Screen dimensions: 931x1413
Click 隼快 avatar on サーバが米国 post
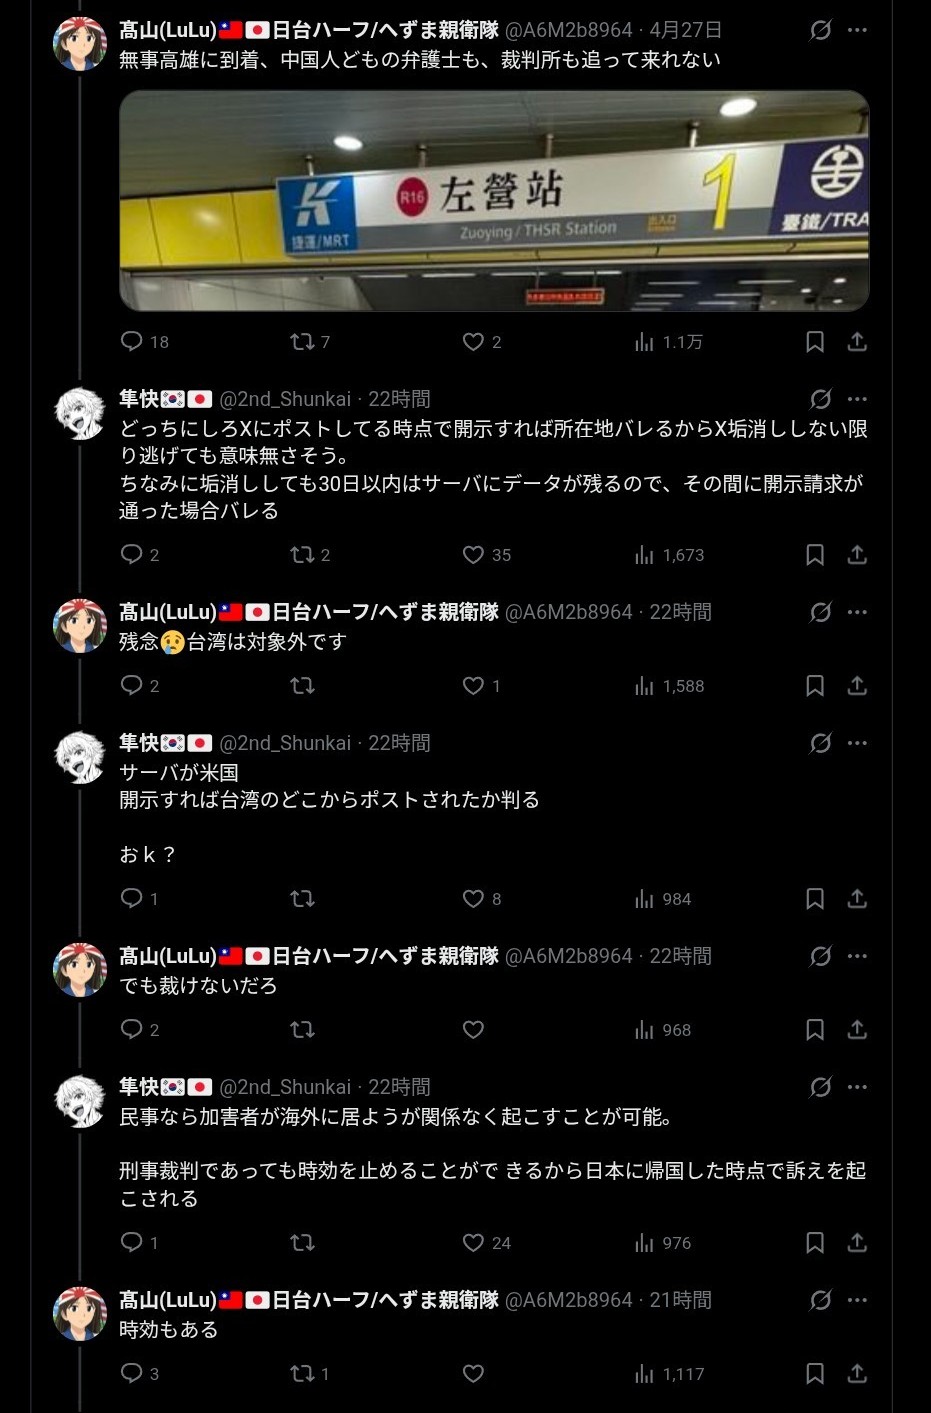(x=79, y=757)
